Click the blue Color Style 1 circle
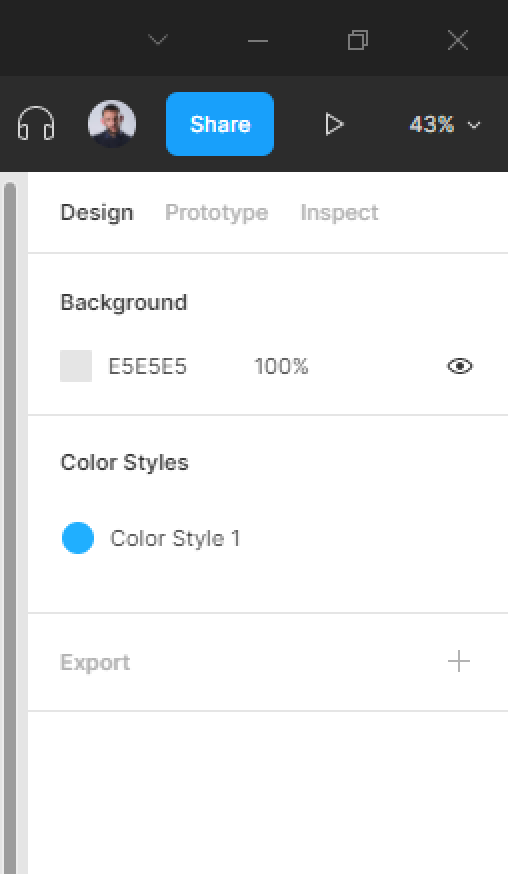 (x=78, y=538)
